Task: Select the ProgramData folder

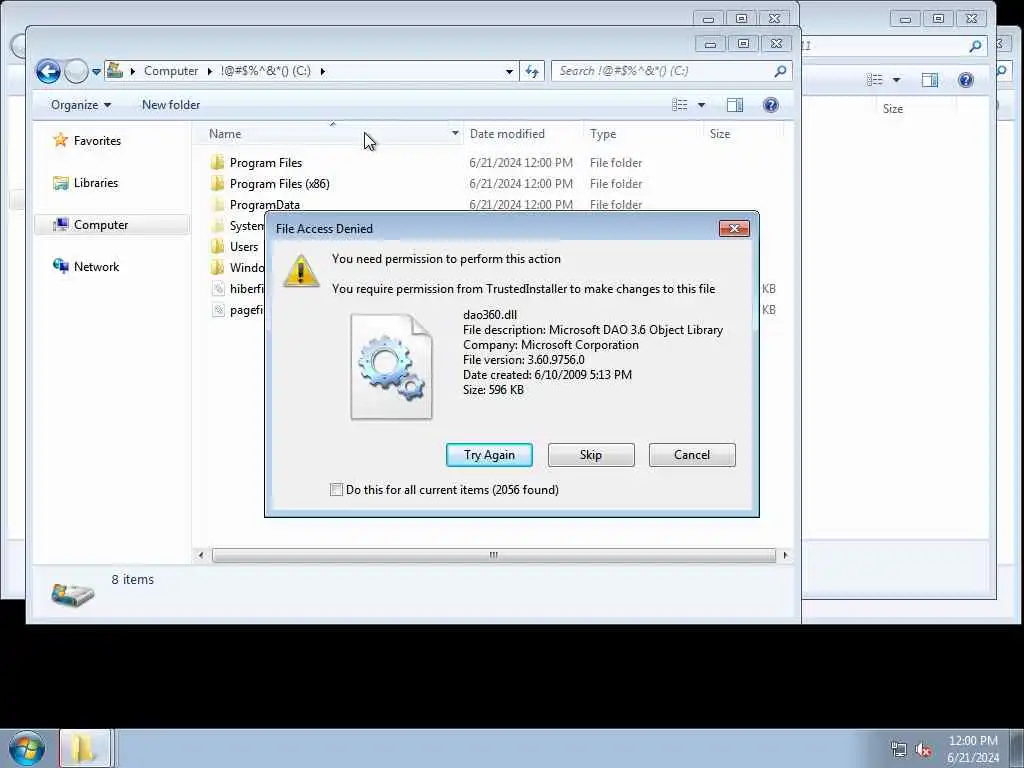Action: tap(264, 204)
